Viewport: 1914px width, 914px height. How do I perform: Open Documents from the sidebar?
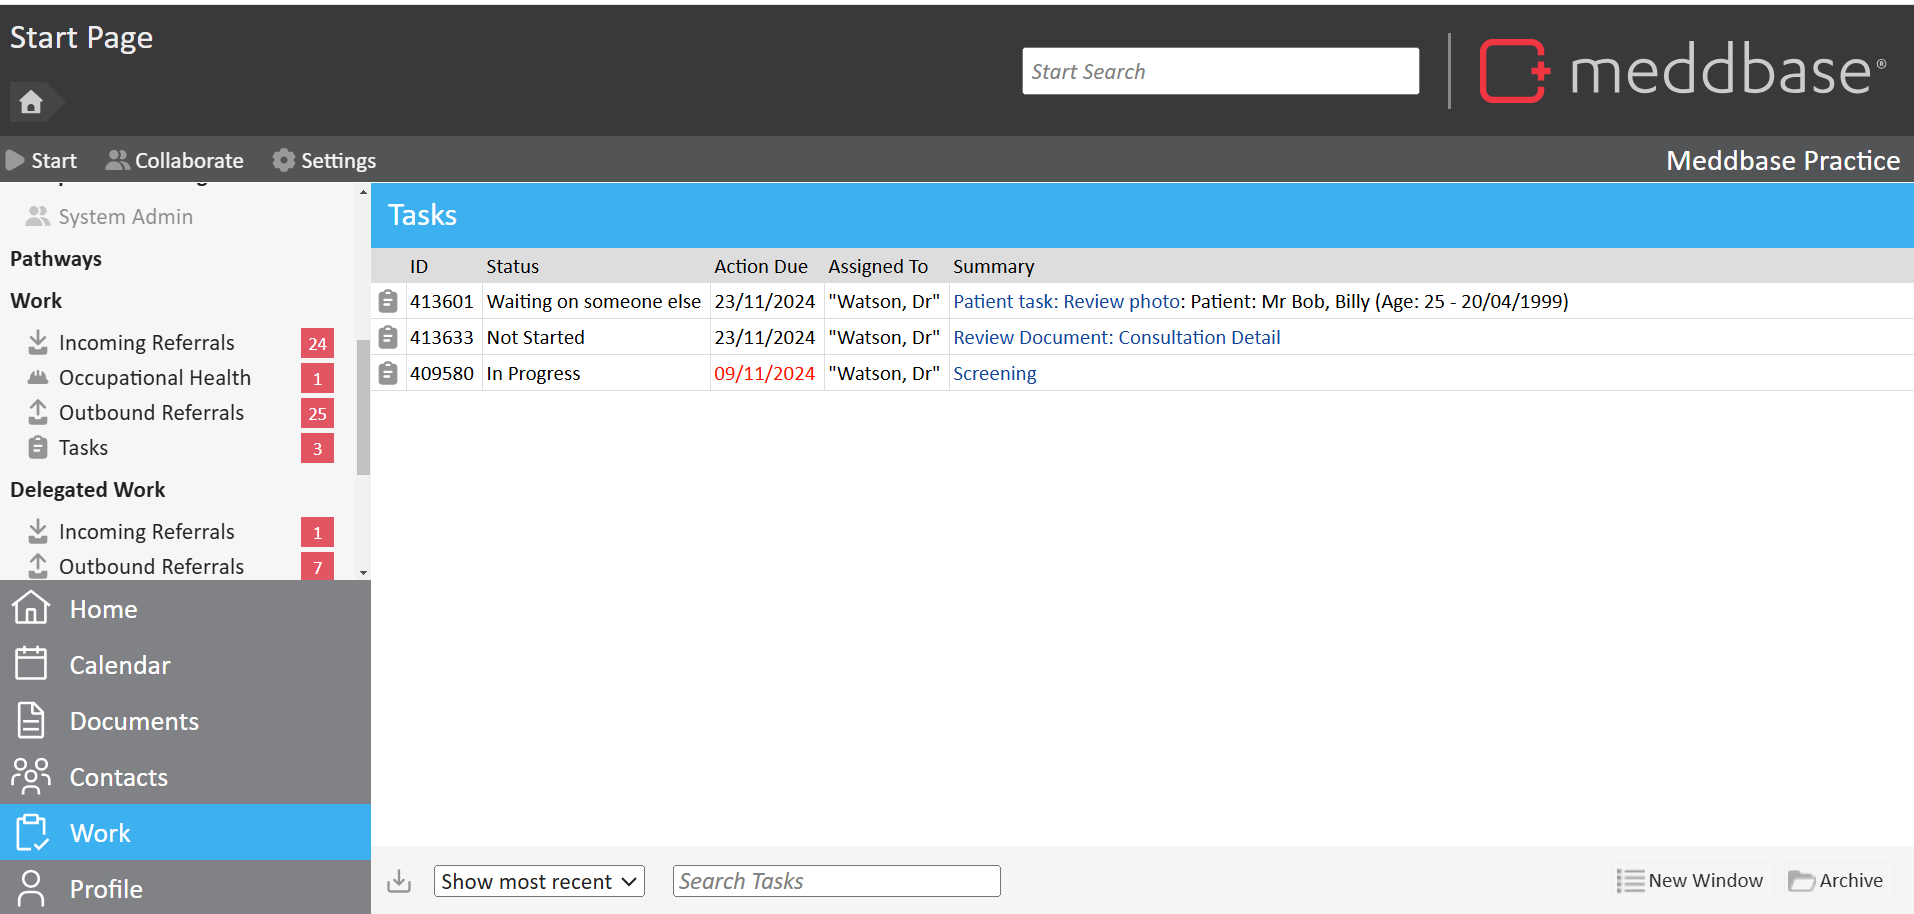[134, 721]
